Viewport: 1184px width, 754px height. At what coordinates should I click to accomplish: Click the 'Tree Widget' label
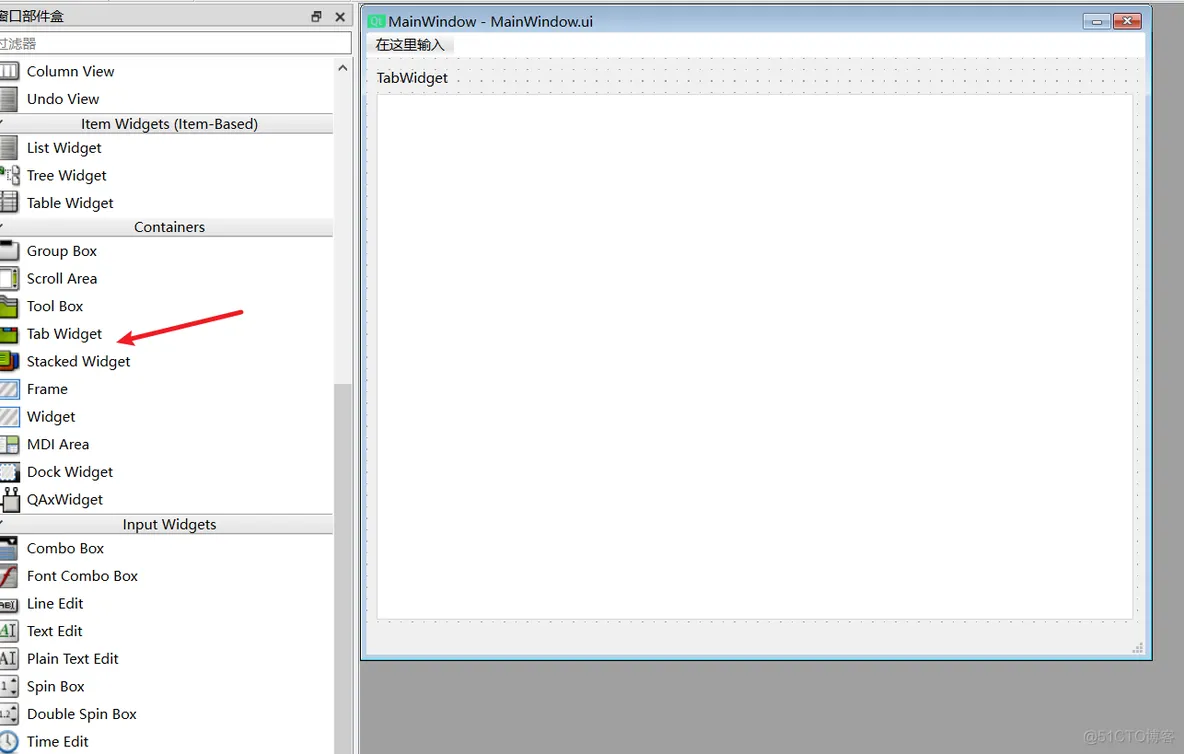(67, 175)
